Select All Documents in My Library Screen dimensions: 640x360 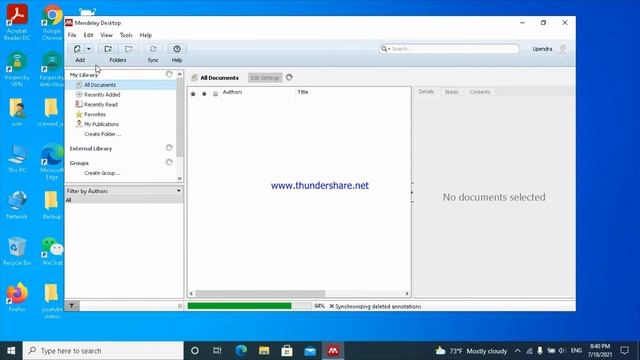(x=100, y=85)
